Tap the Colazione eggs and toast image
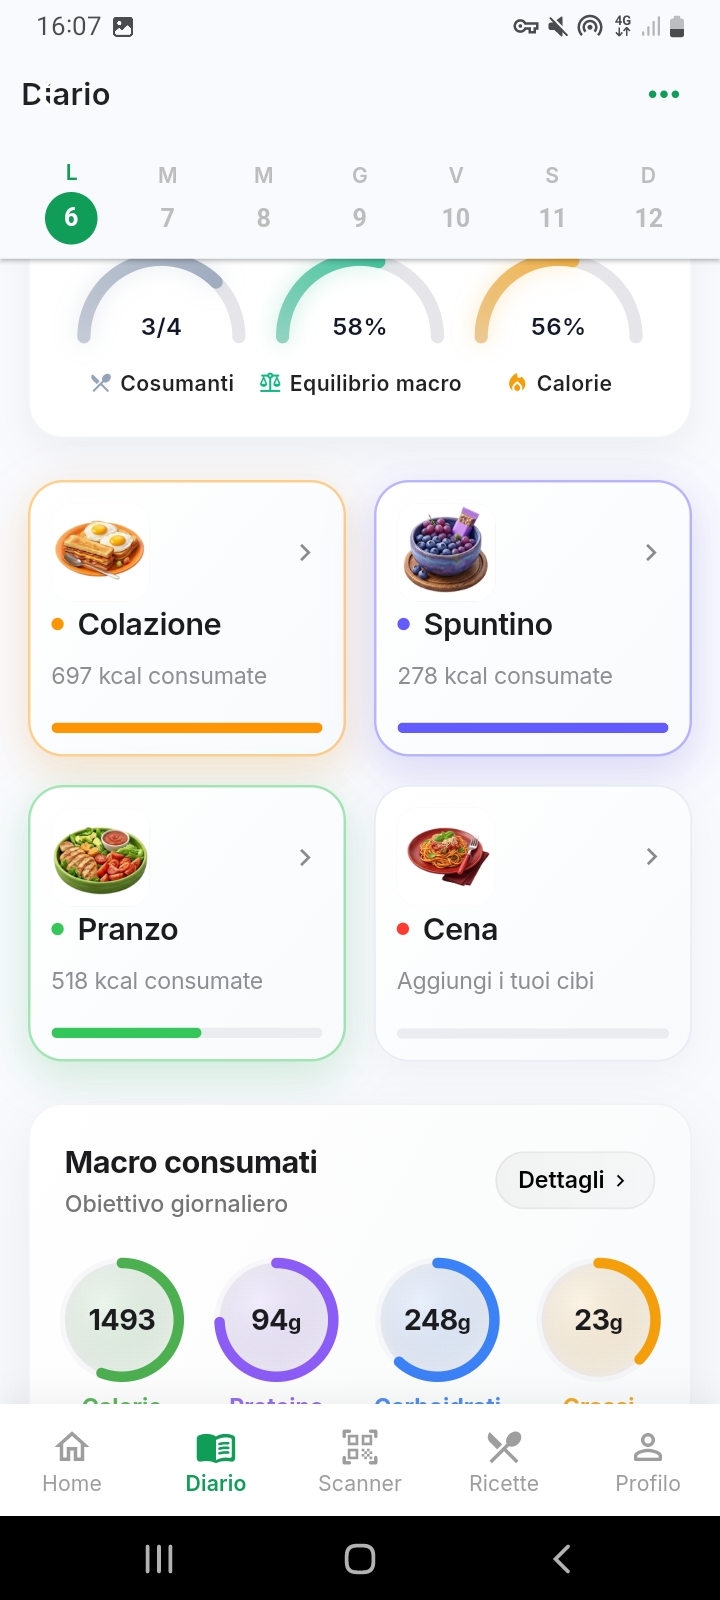This screenshot has width=720, height=1600. [100, 550]
